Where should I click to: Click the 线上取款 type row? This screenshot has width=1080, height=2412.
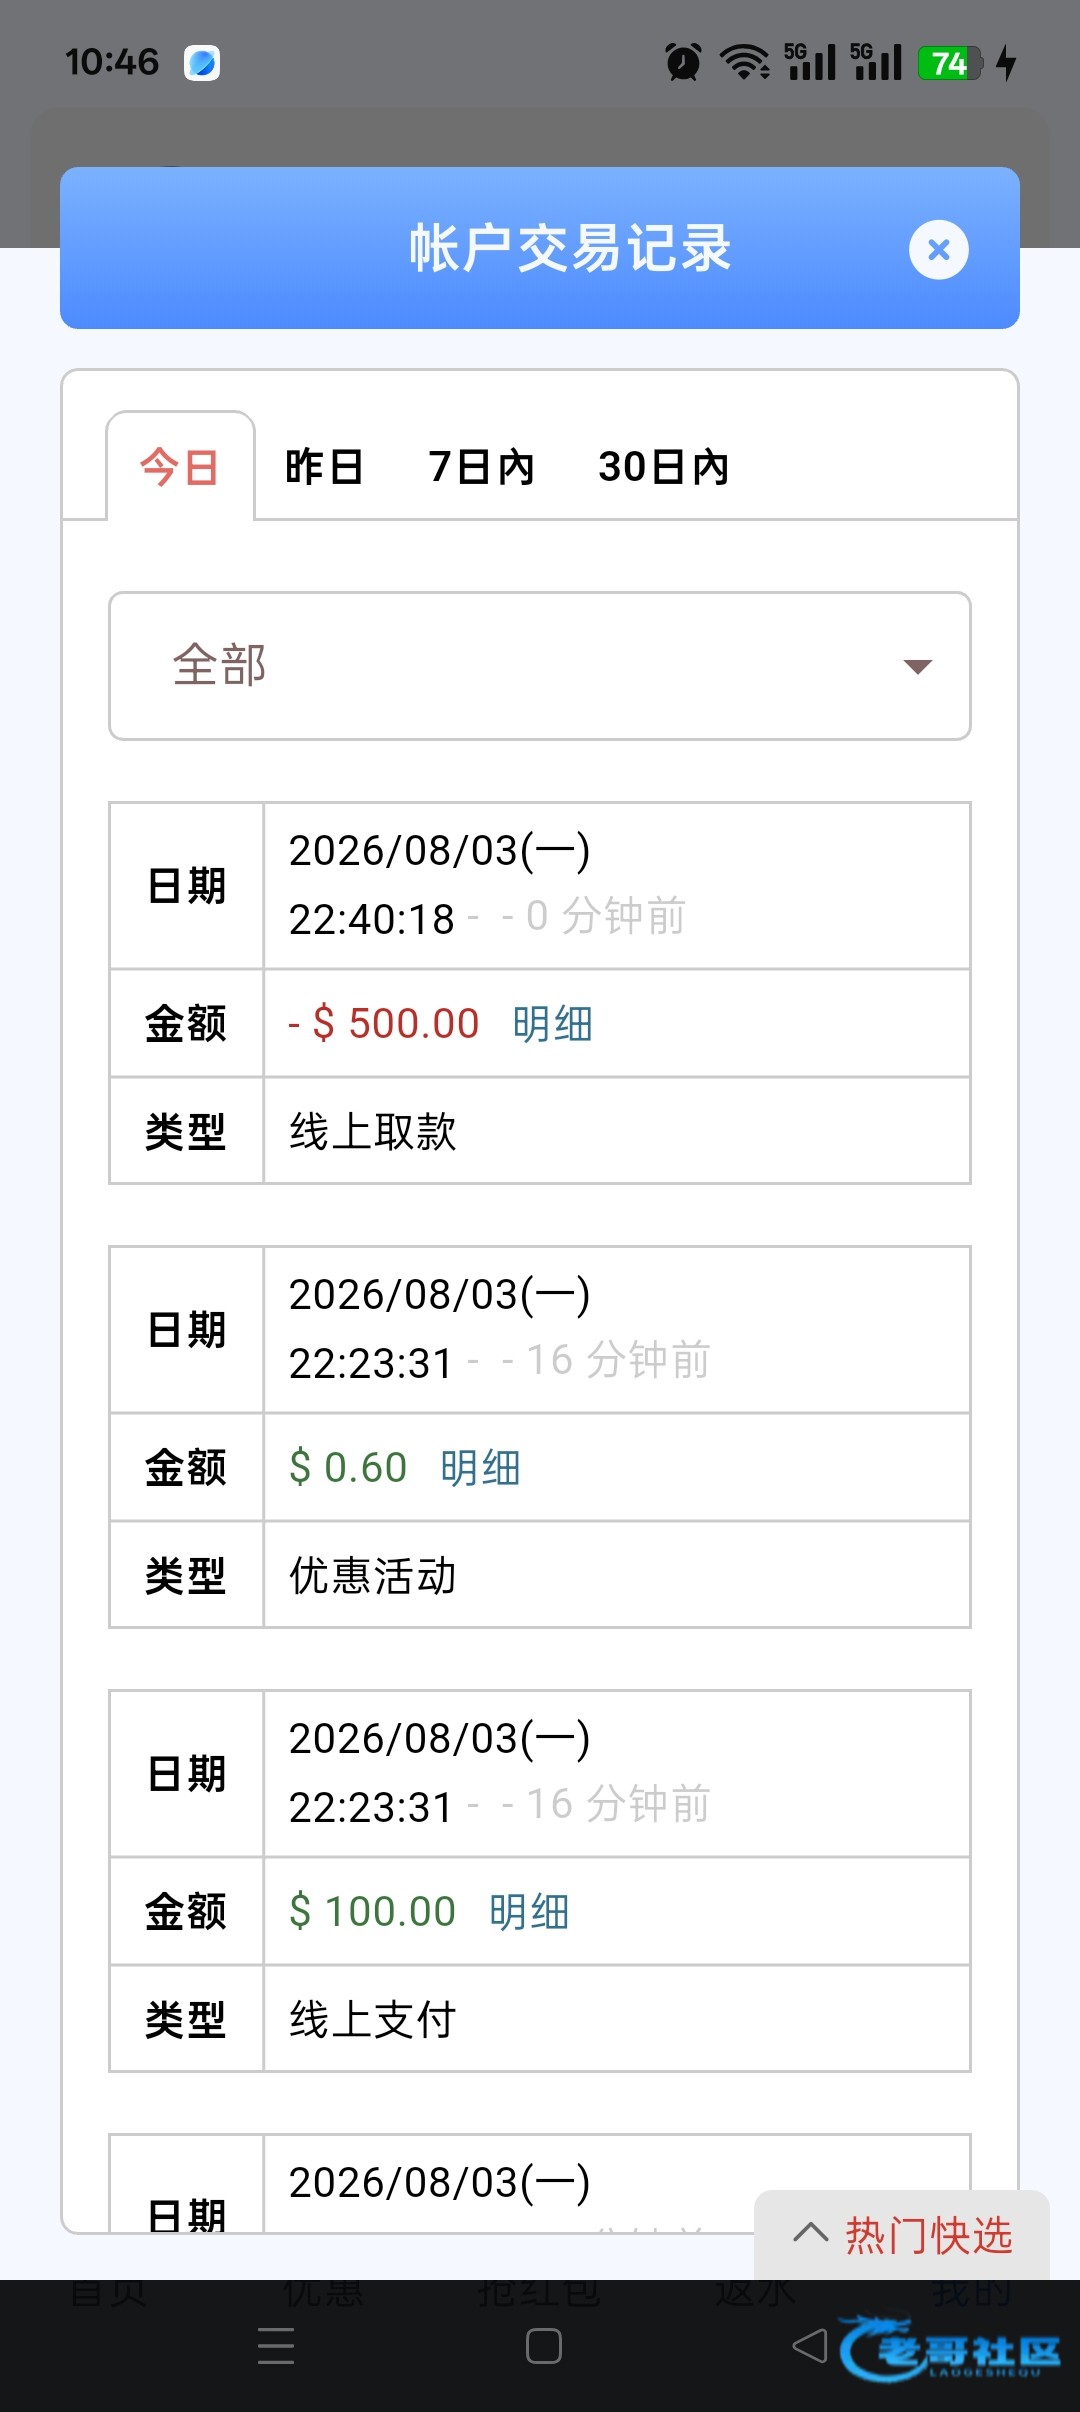pyautogui.click(x=540, y=1131)
